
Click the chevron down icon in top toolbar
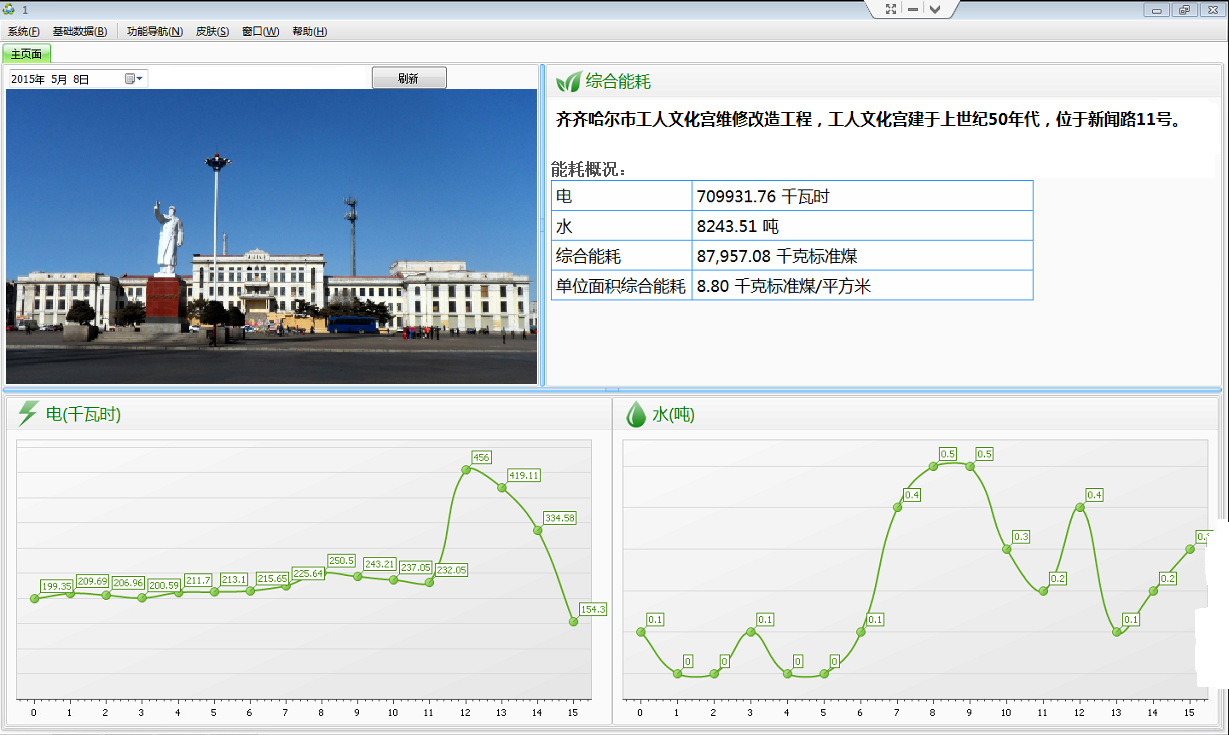point(934,9)
